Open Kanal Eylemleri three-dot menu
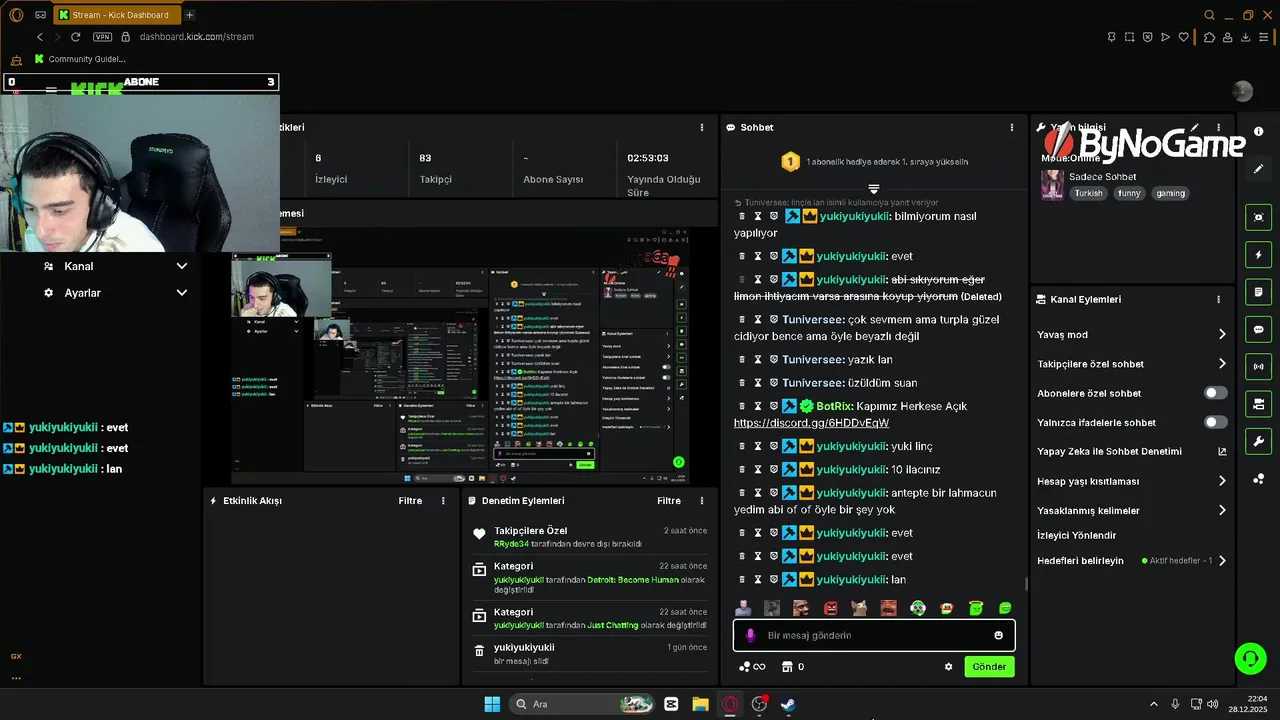Image resolution: width=1280 pixels, height=720 pixels. coord(1218,299)
